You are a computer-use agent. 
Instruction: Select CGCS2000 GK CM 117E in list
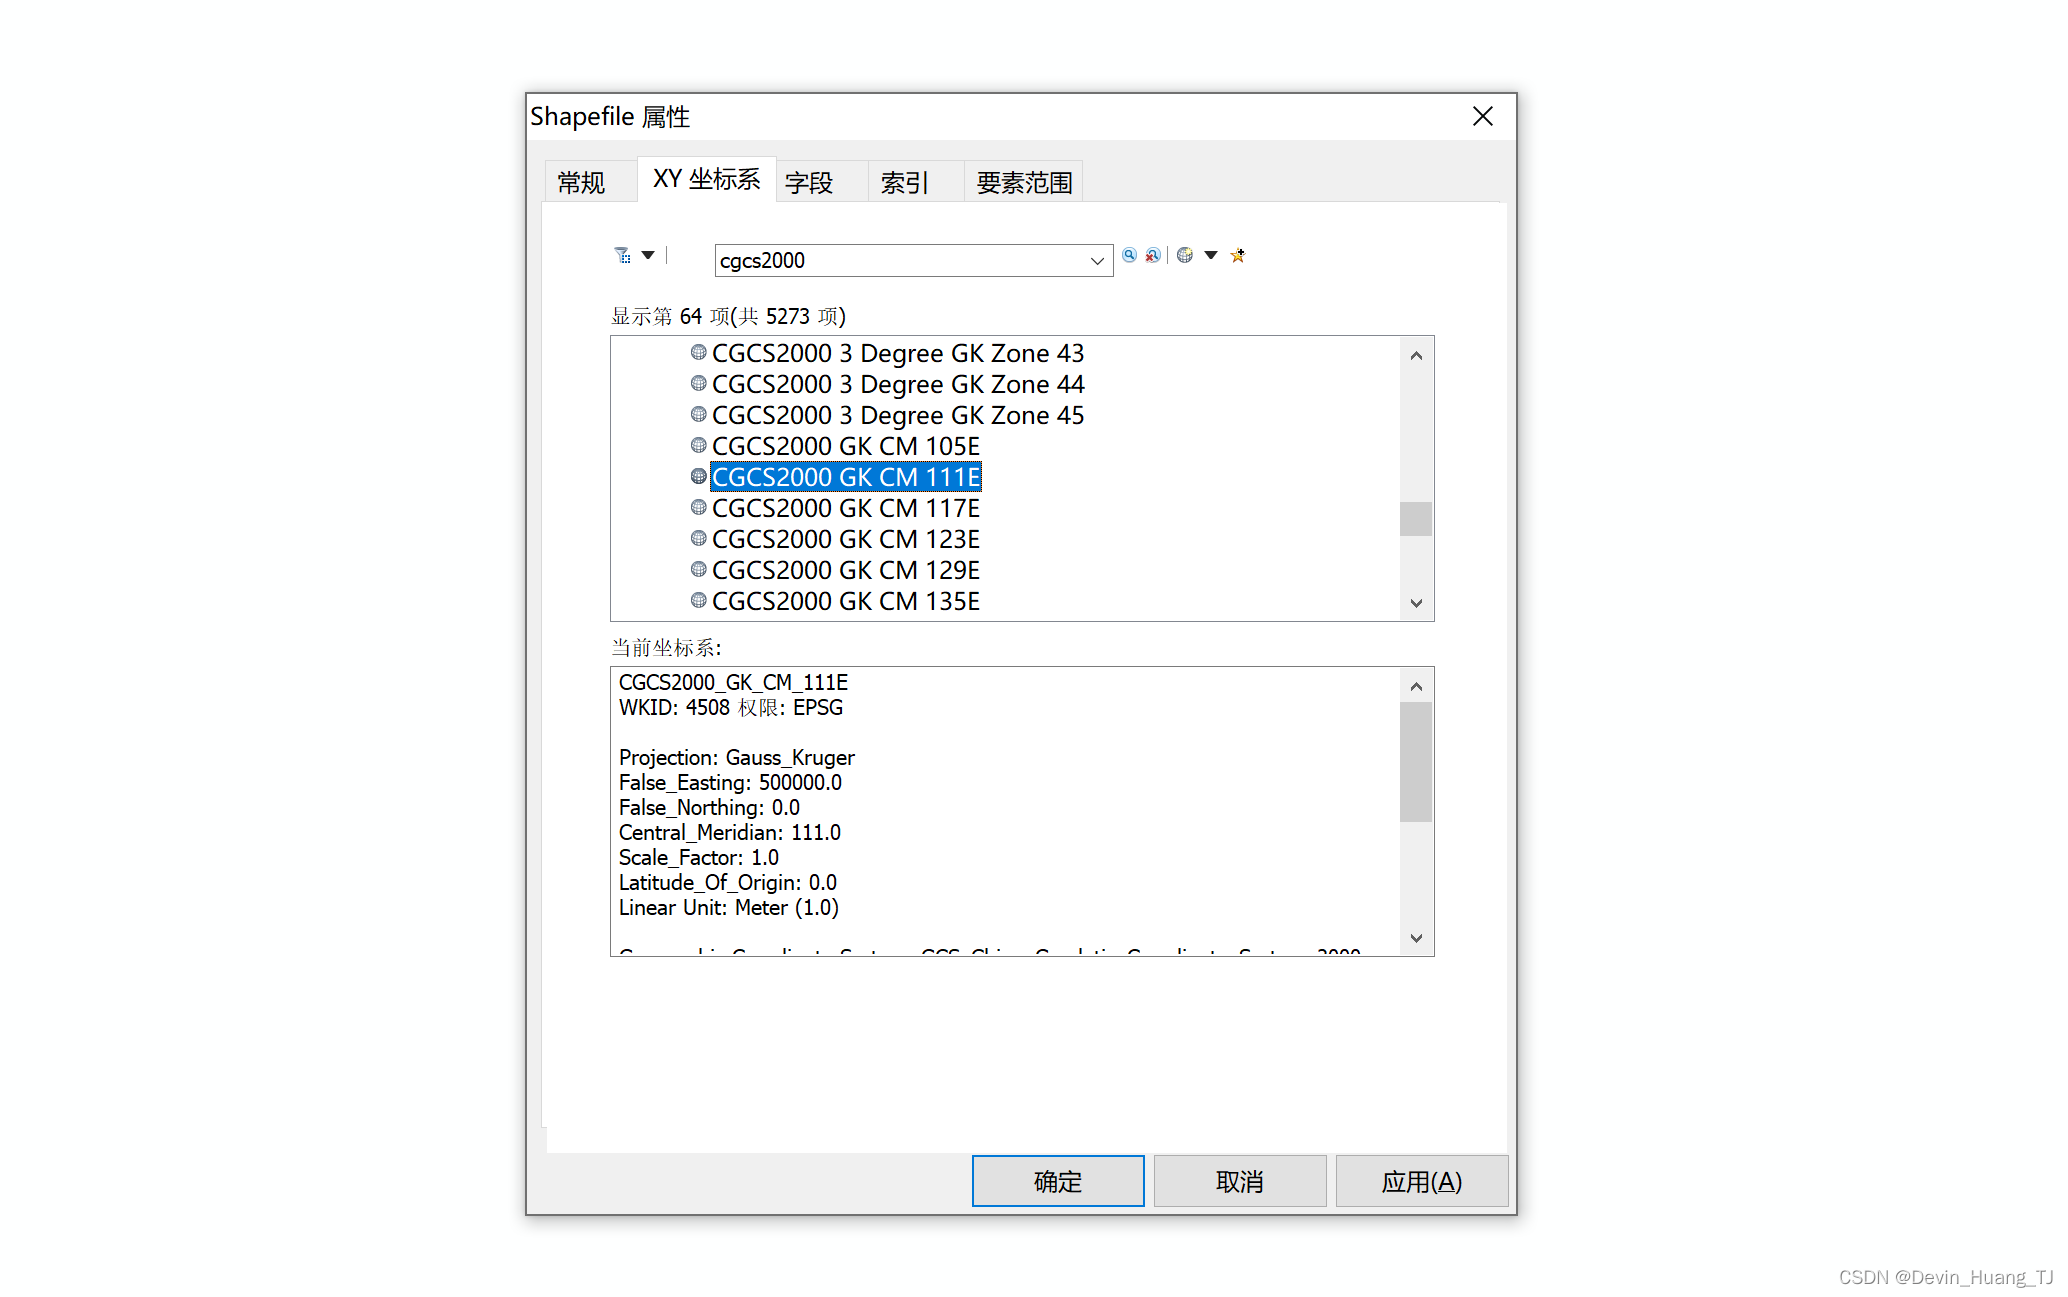(x=845, y=509)
